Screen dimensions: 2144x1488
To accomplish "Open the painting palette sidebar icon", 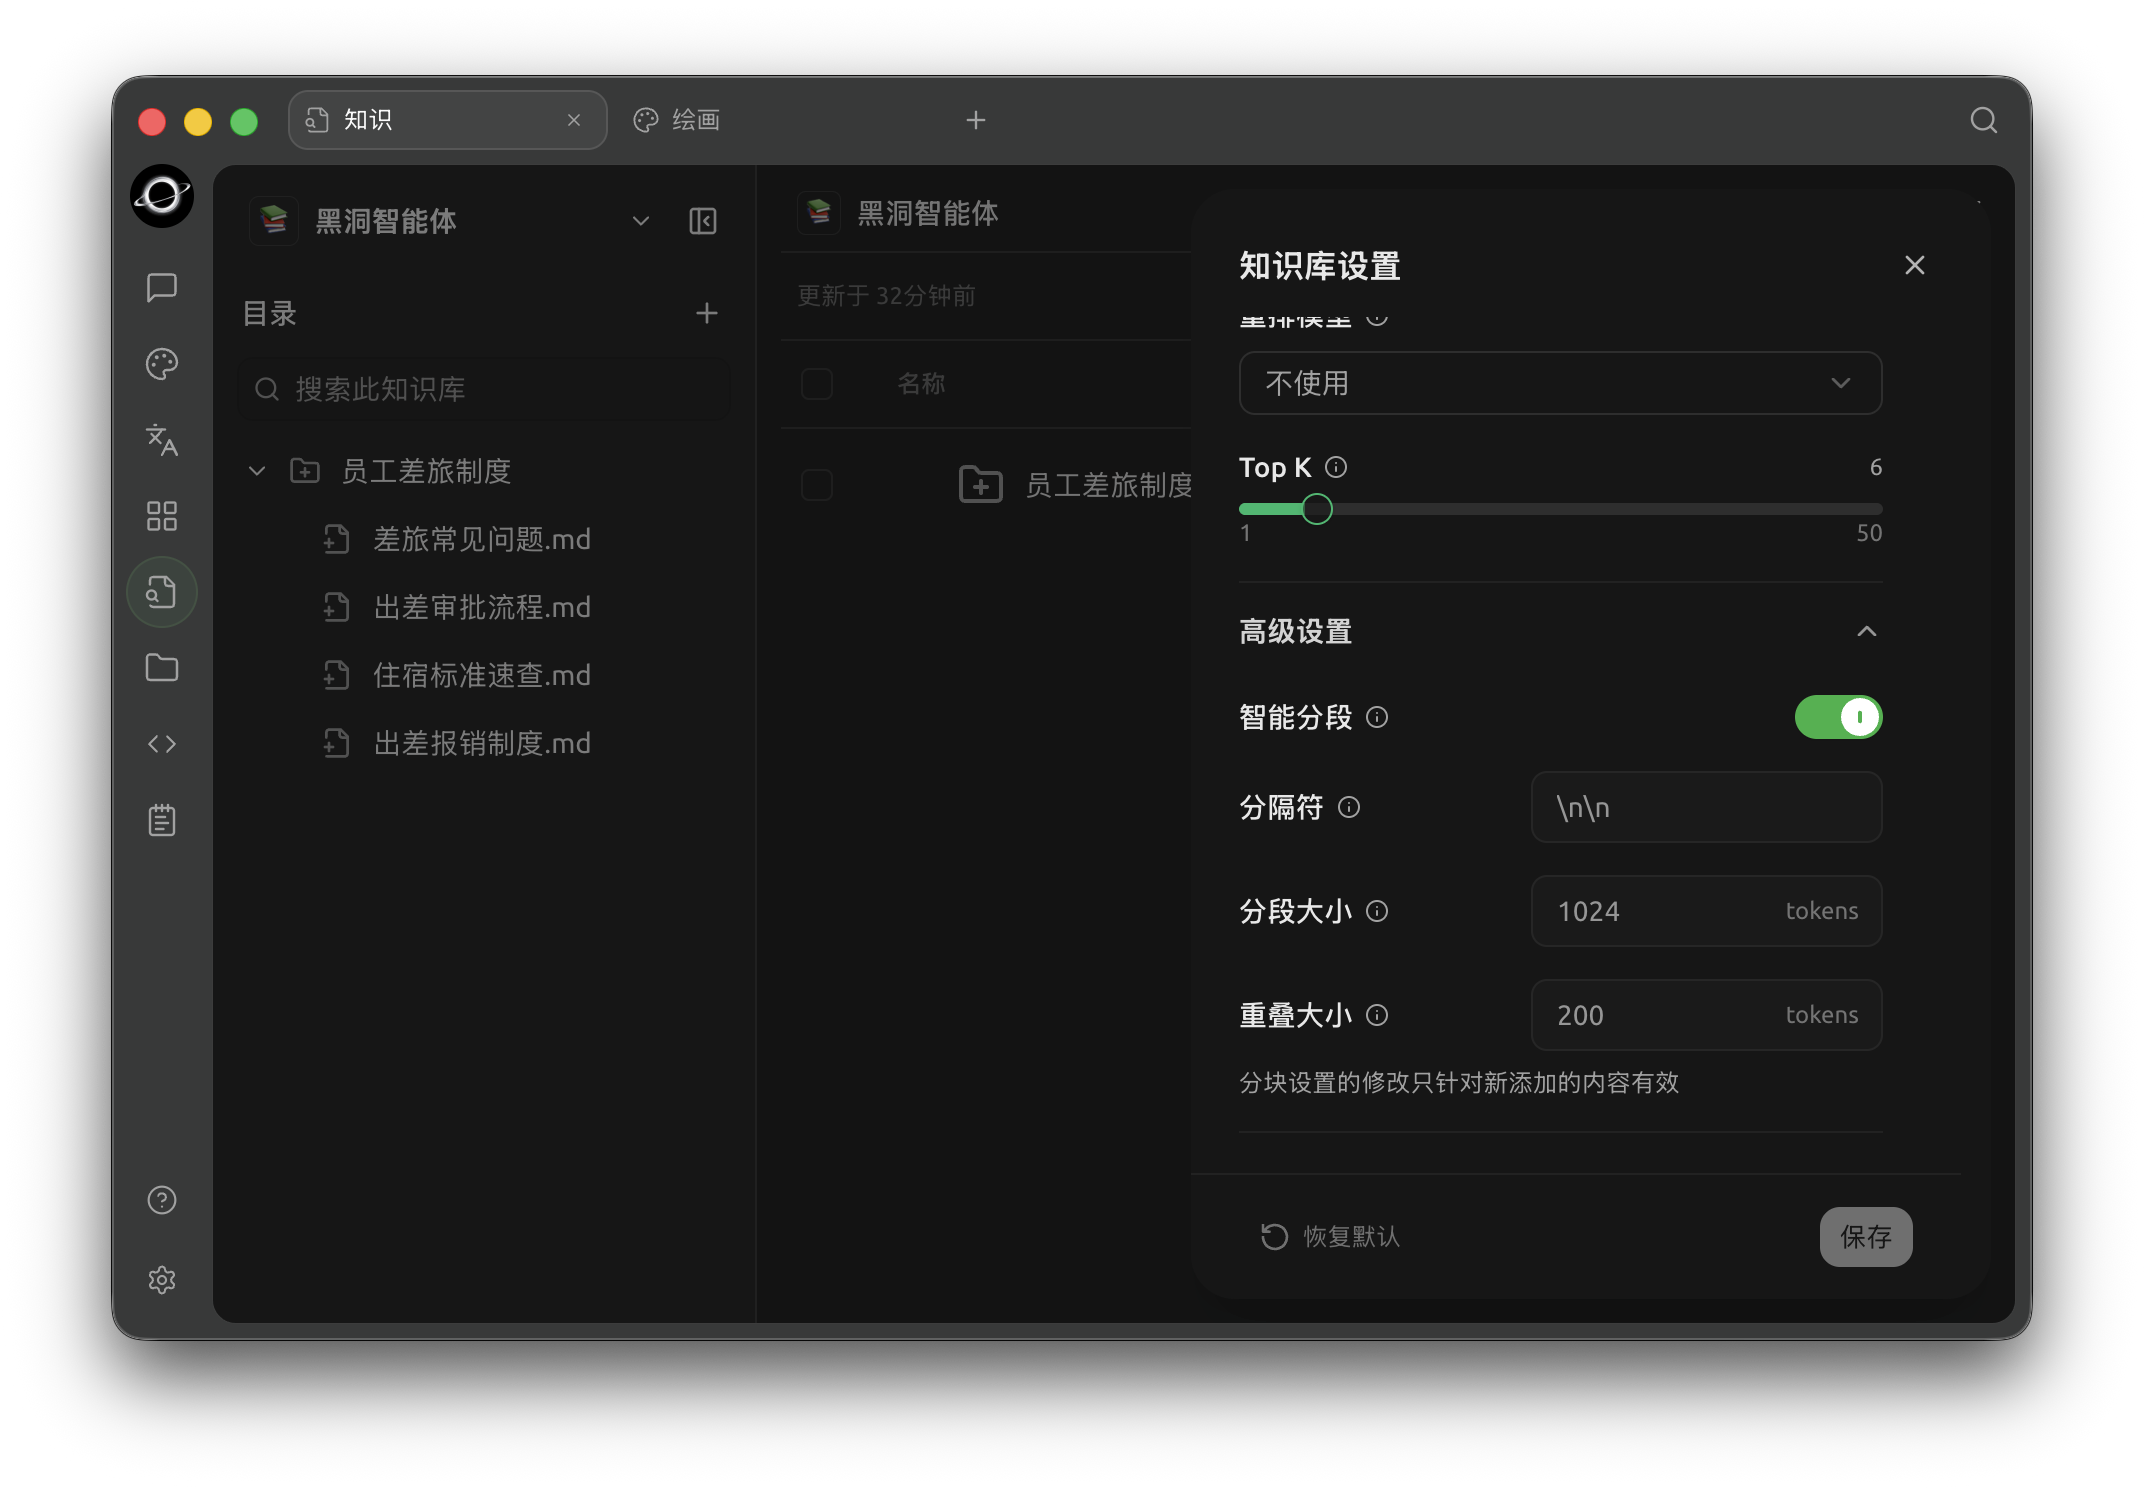I will click(x=162, y=364).
